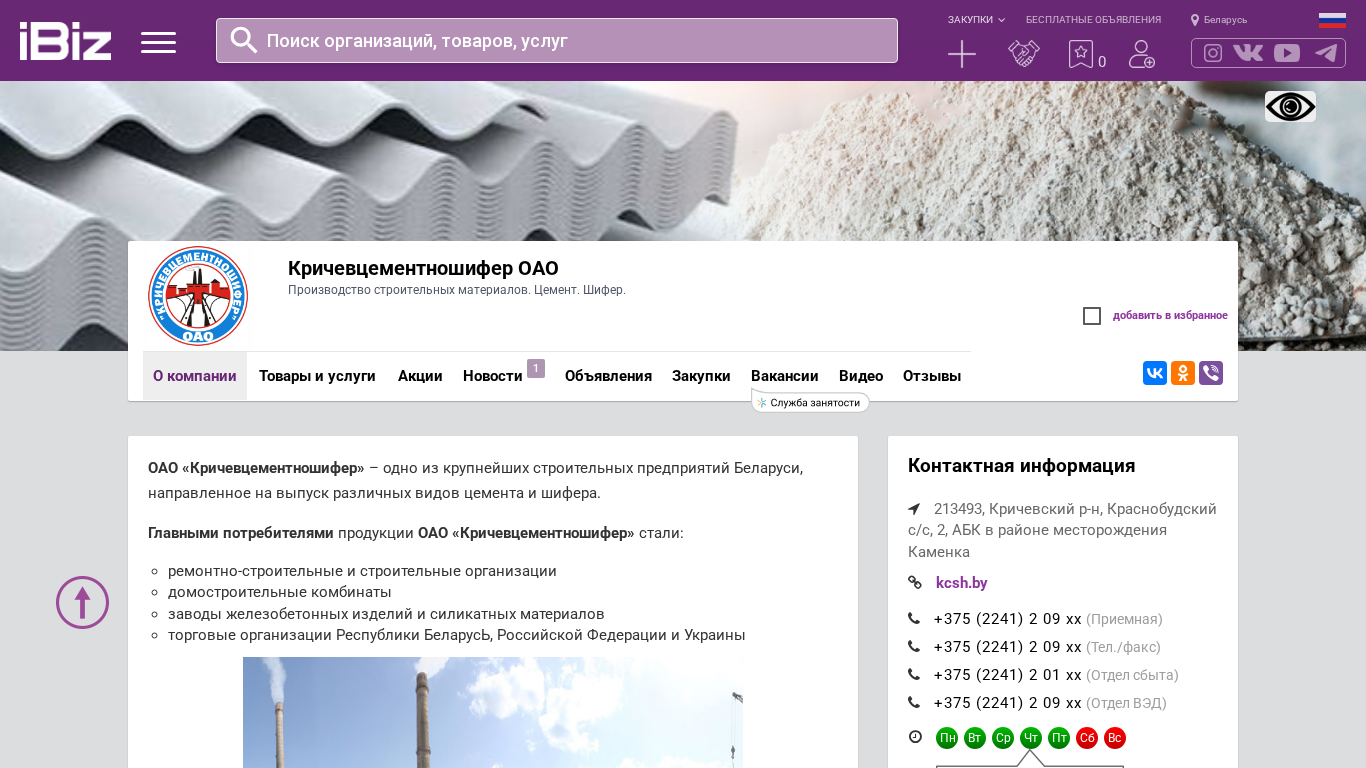Select the Вт day circle
1366x768 pixels.
click(975, 738)
